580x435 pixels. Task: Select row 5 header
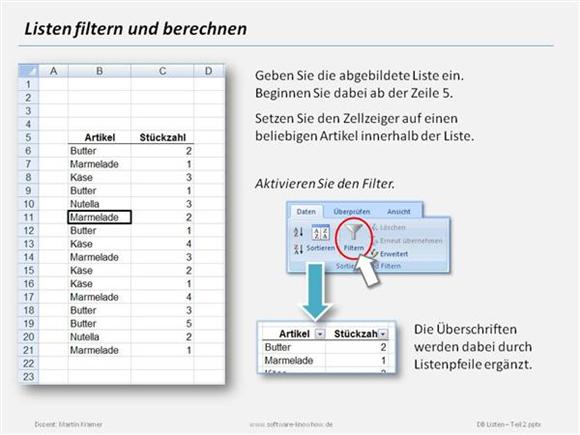click(x=28, y=137)
